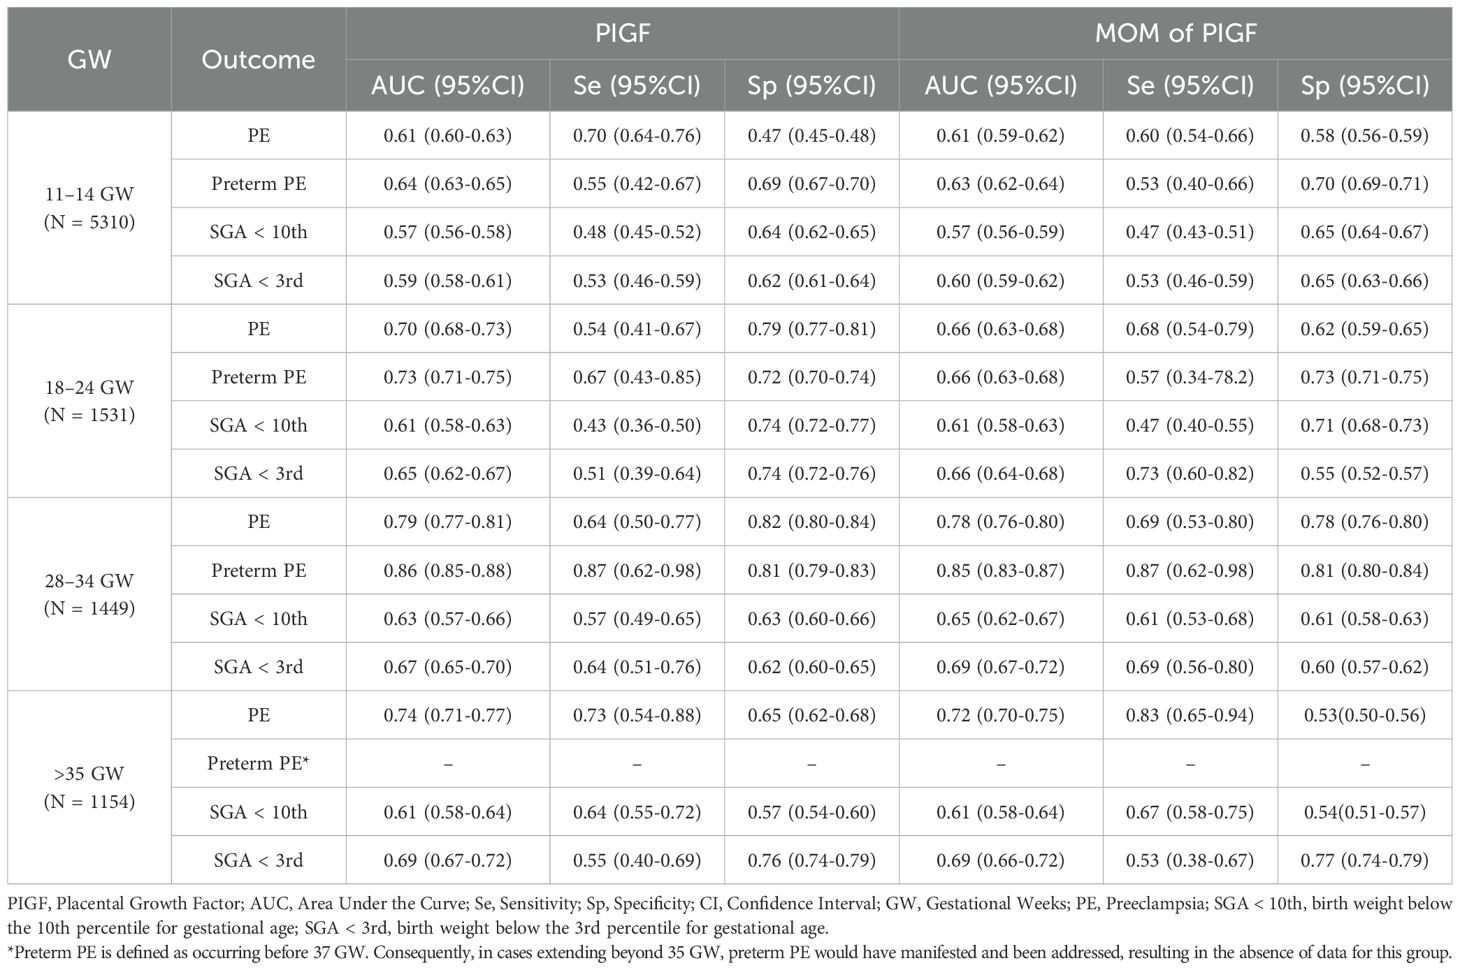Click the abbreviations footnote starting with PIGF

pyautogui.click(x=729, y=915)
